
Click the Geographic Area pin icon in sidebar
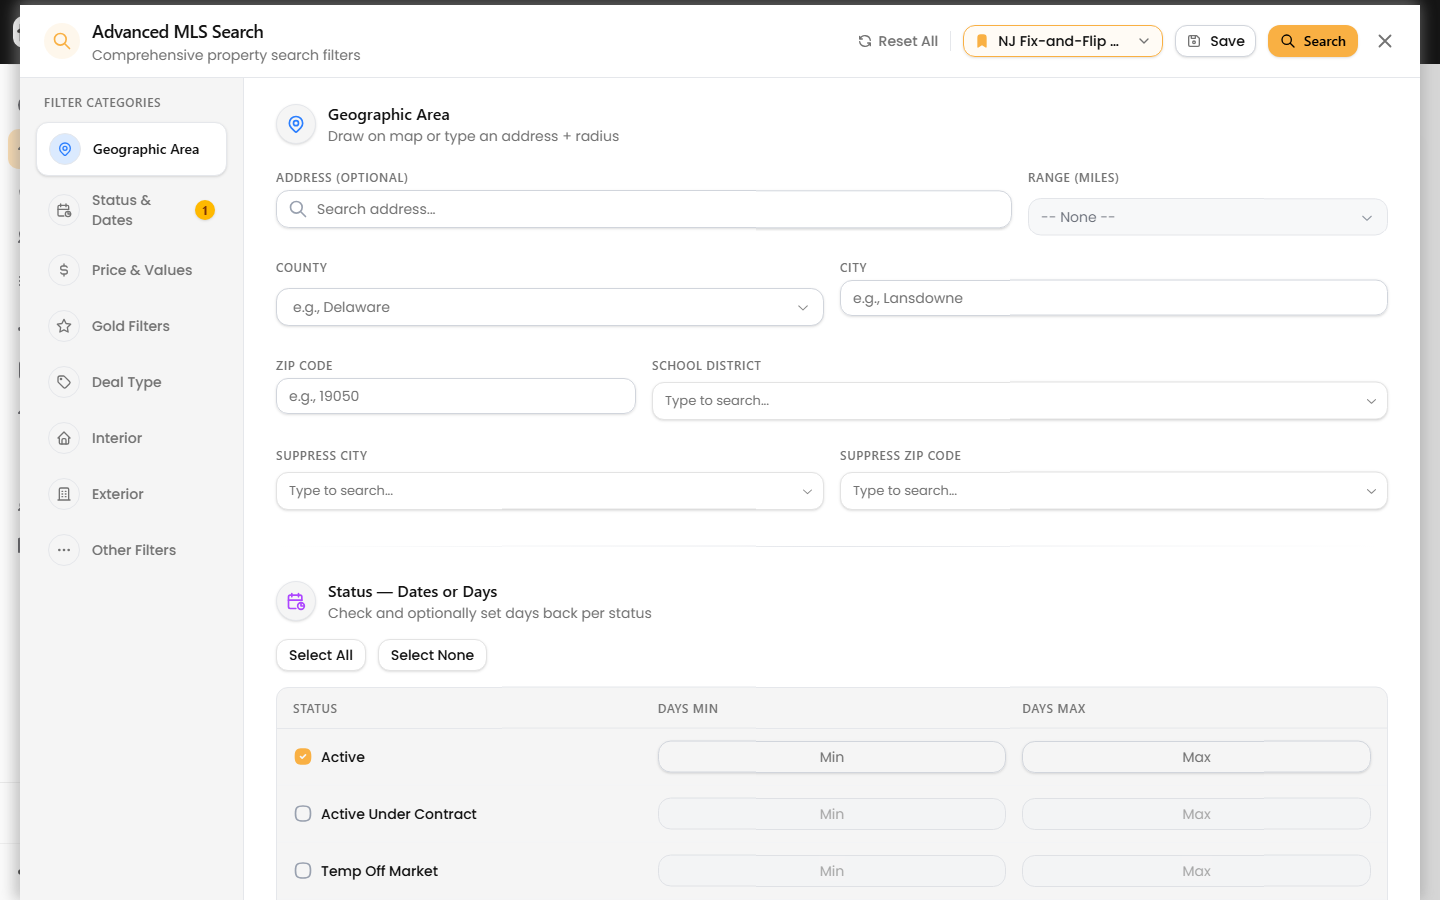(65, 149)
